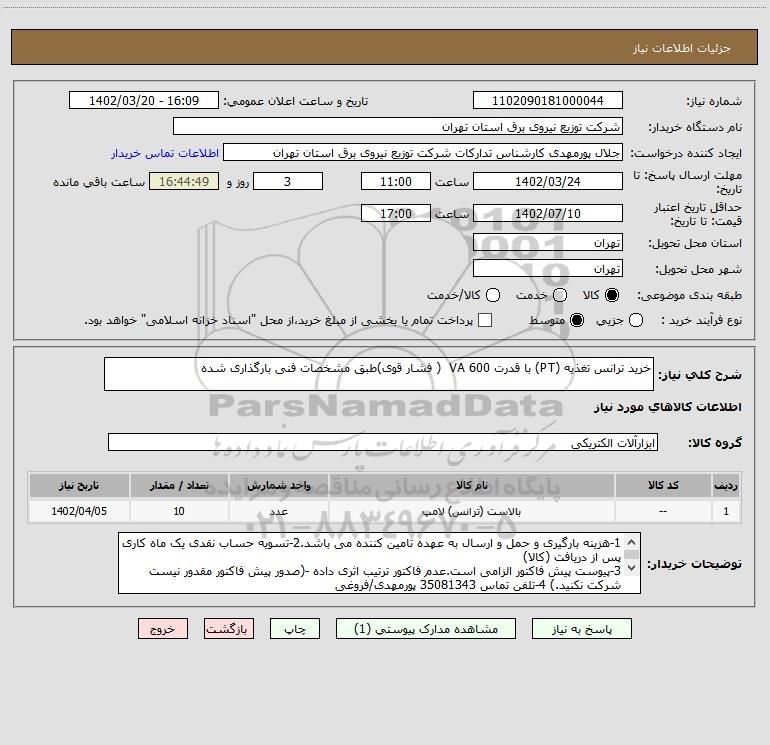
Task: Click the remaining days field showing 3
Action: click(x=288, y=181)
